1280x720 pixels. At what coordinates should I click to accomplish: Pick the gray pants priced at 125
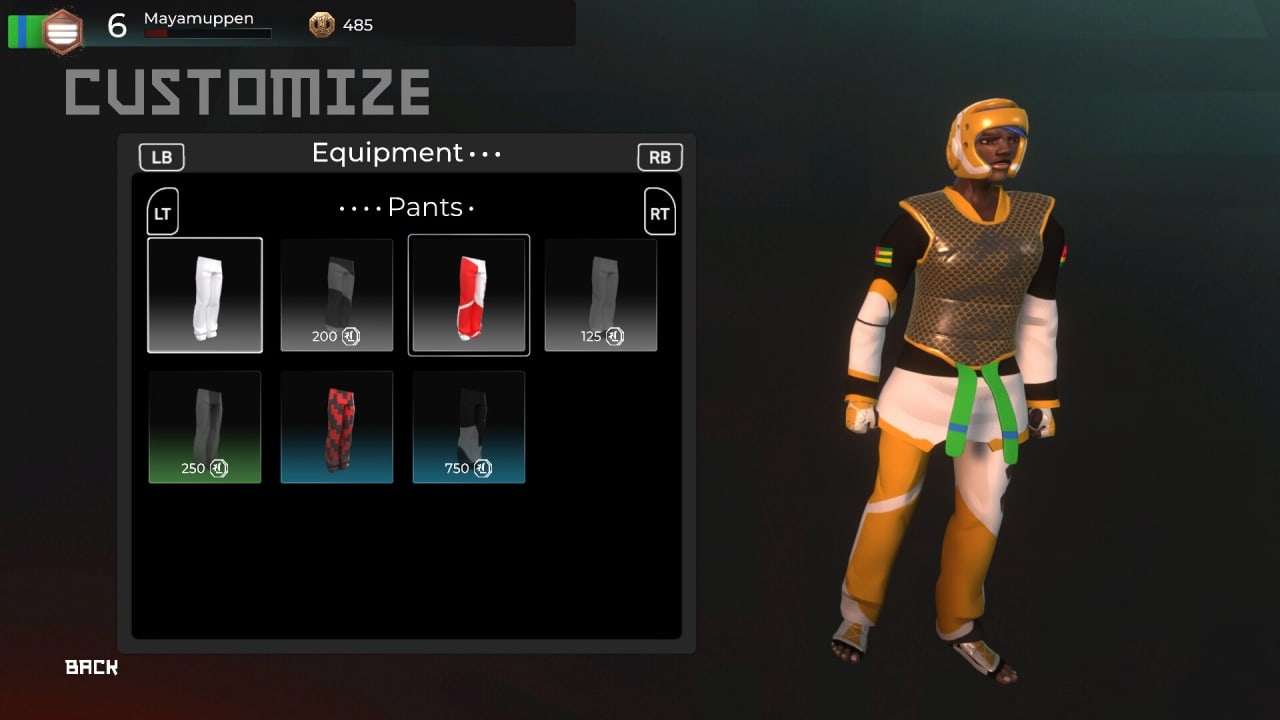tap(601, 295)
